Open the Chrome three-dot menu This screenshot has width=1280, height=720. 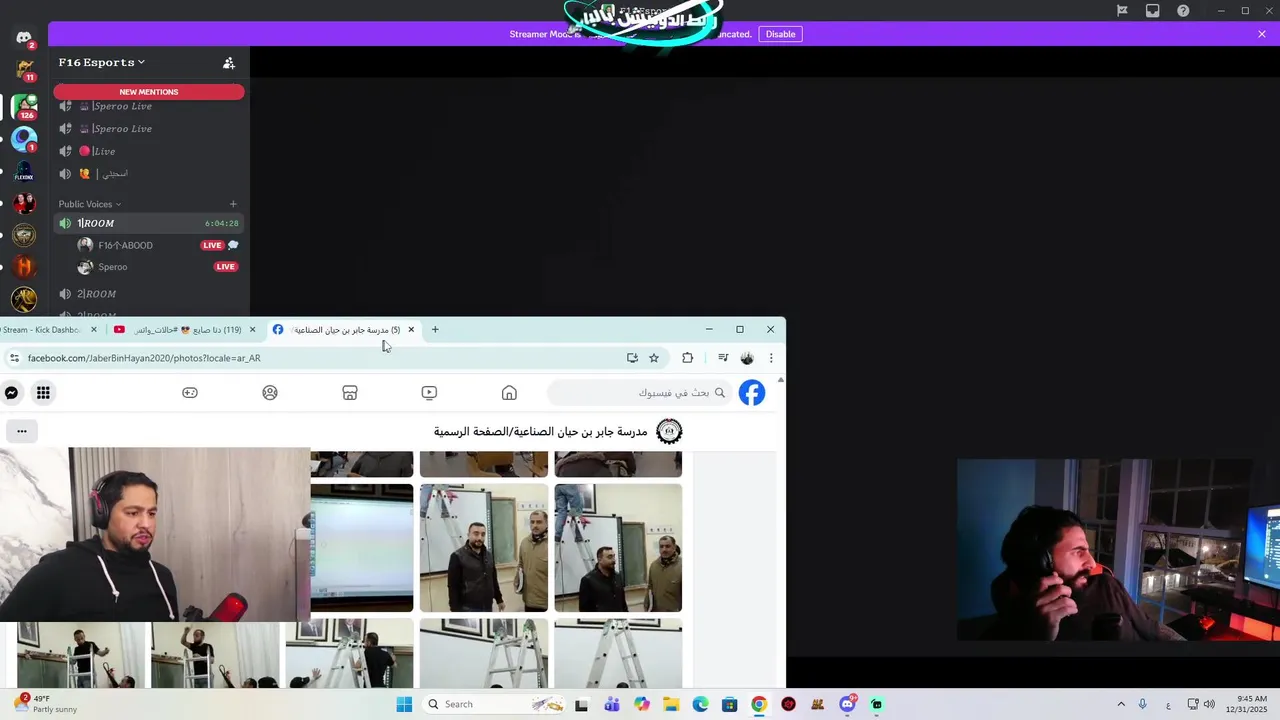771,358
